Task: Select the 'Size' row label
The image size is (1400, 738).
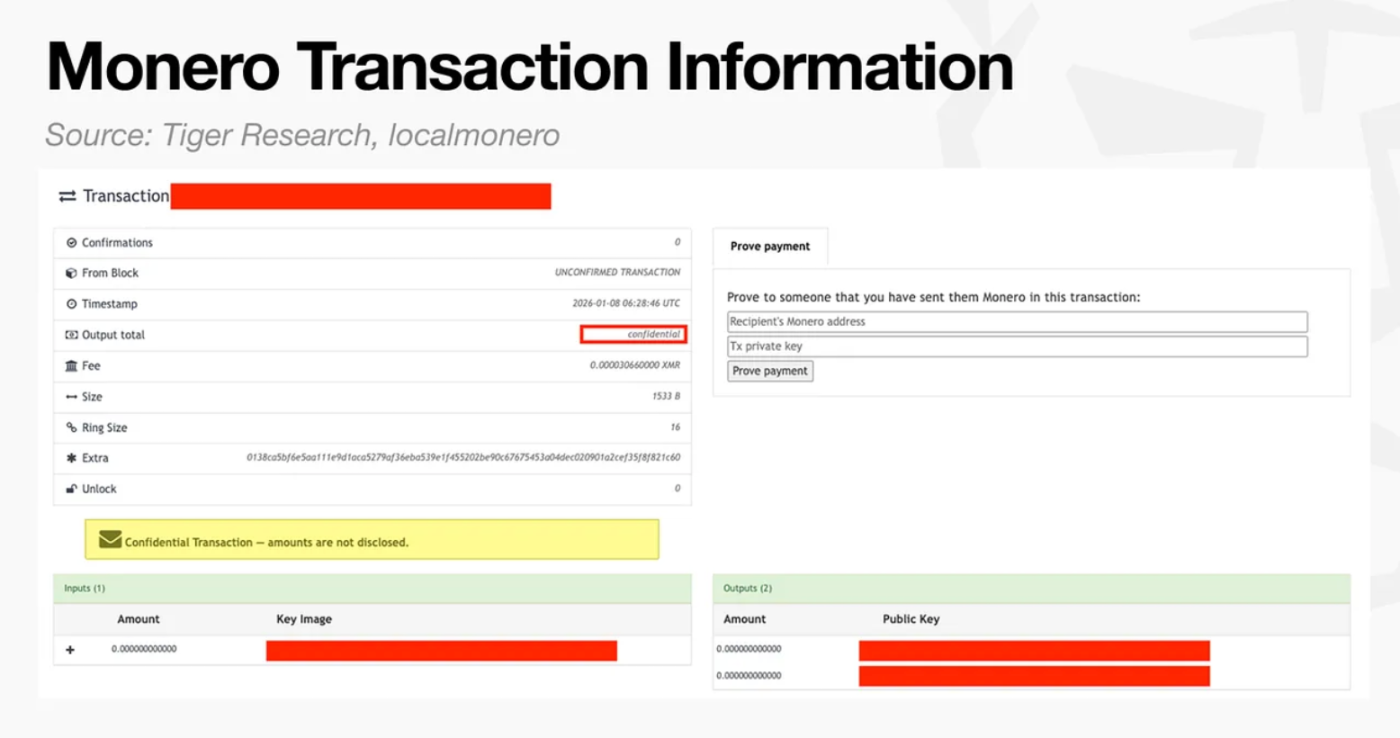Action: 92,397
